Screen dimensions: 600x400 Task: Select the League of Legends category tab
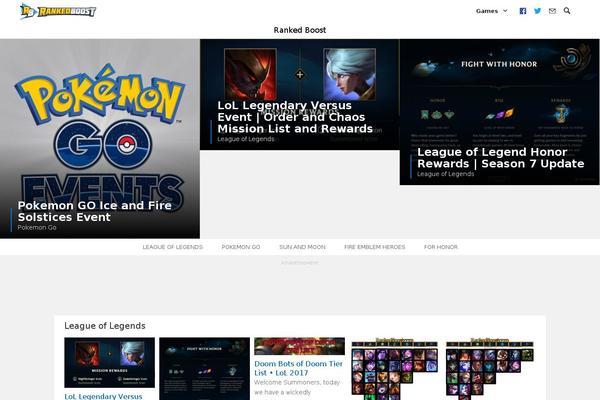tap(173, 247)
